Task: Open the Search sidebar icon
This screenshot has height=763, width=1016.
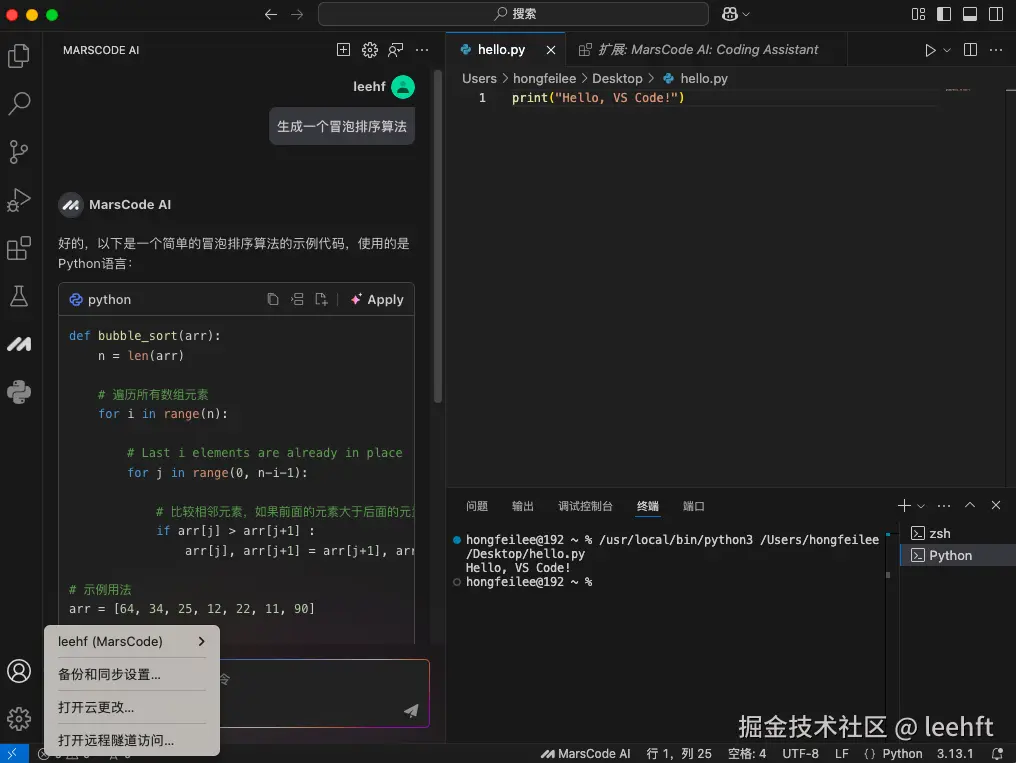Action: point(20,104)
